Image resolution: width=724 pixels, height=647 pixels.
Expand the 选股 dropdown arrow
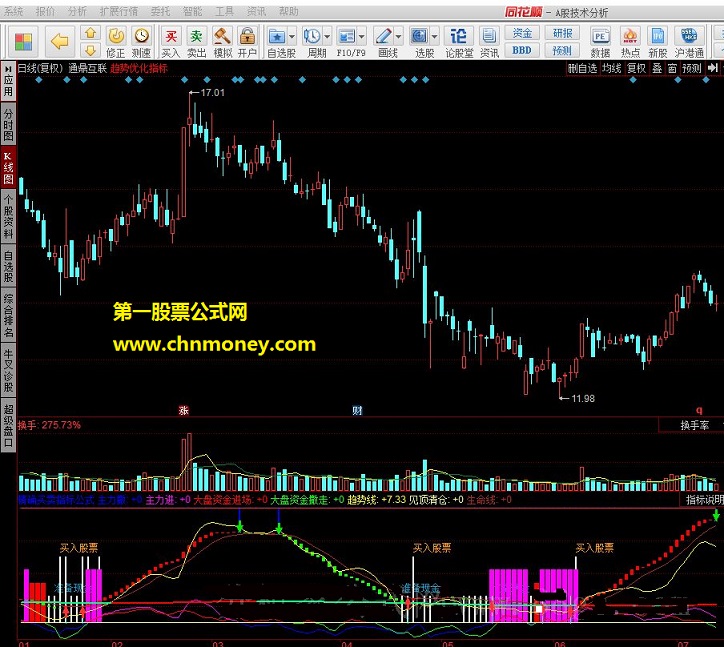point(434,36)
